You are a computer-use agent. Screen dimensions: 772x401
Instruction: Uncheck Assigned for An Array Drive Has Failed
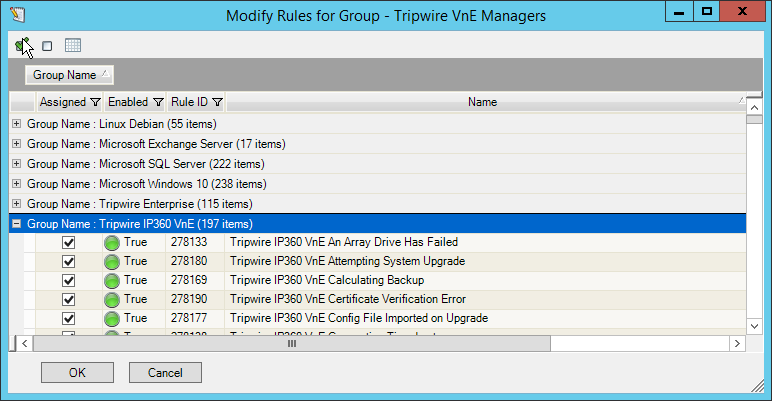tap(68, 242)
